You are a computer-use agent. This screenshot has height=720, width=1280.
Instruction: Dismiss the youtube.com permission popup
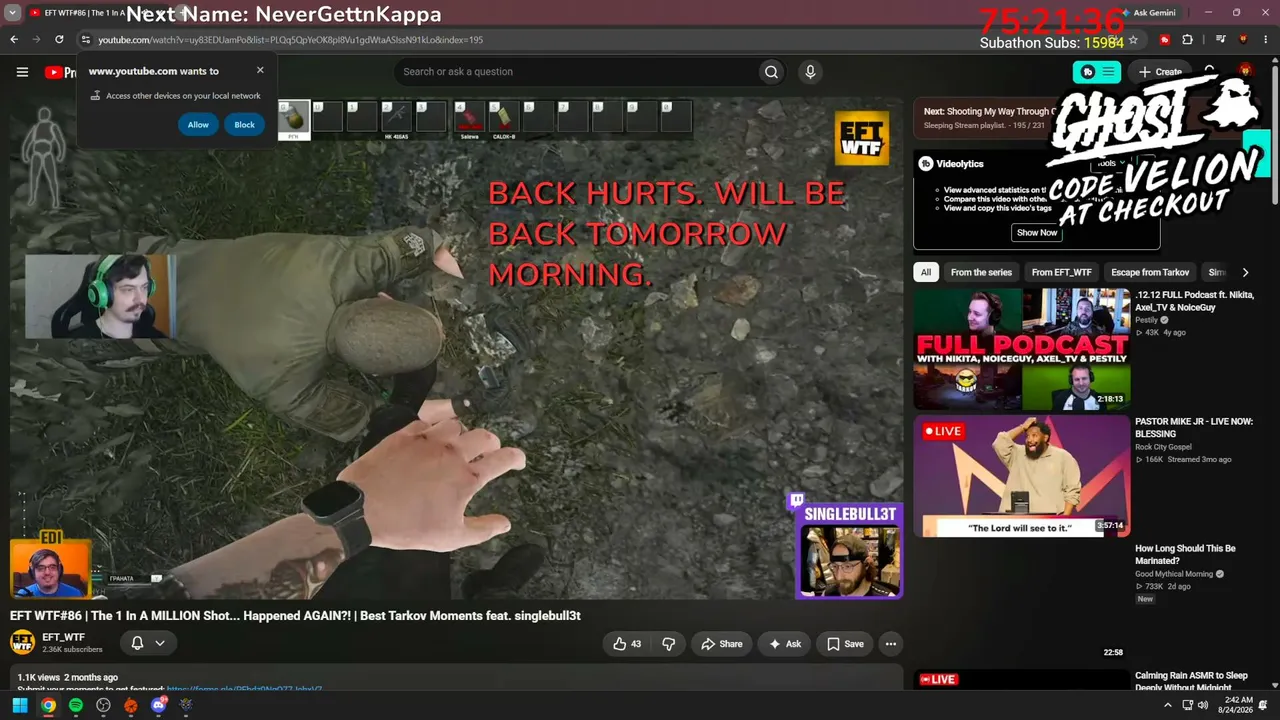260,71
